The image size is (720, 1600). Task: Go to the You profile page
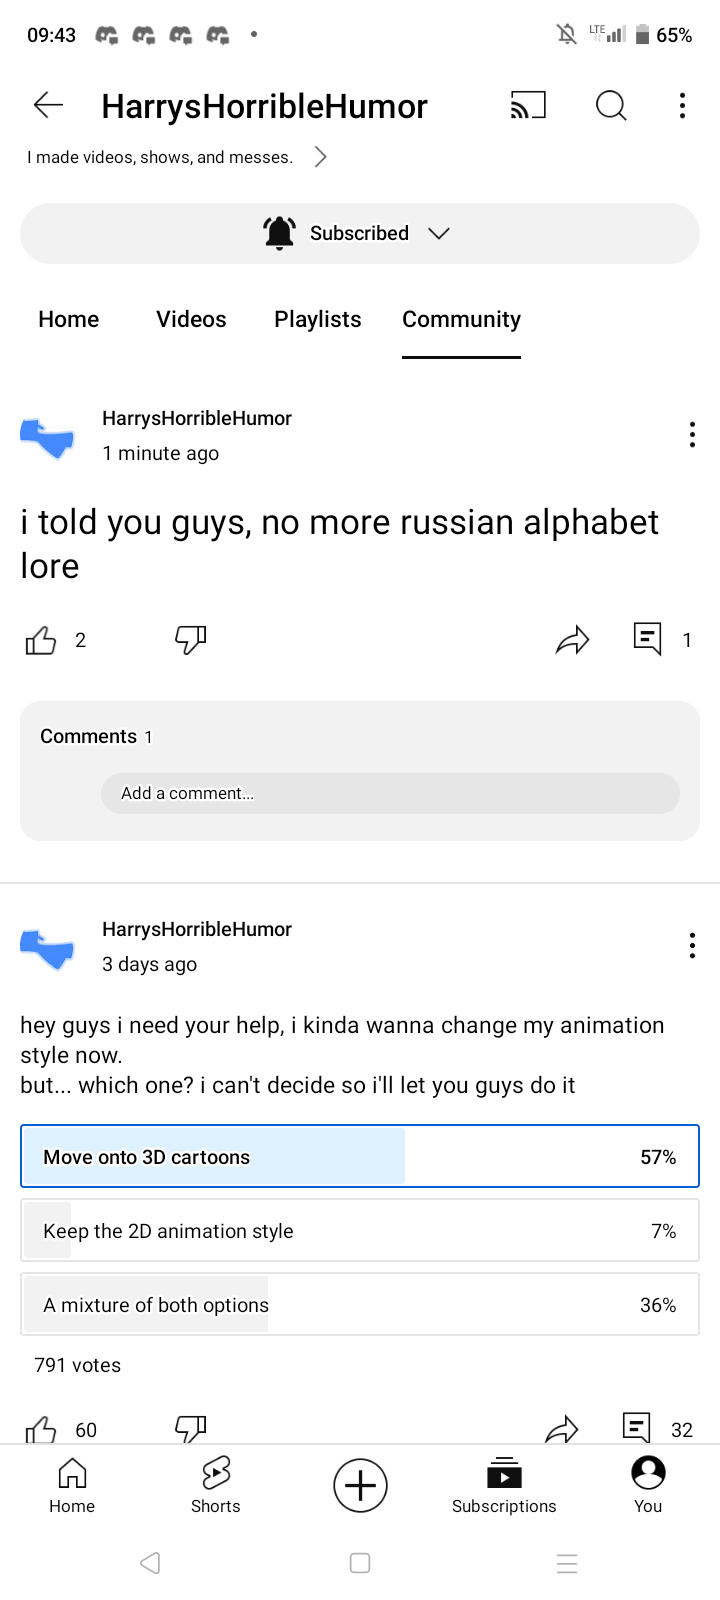coord(648,1486)
